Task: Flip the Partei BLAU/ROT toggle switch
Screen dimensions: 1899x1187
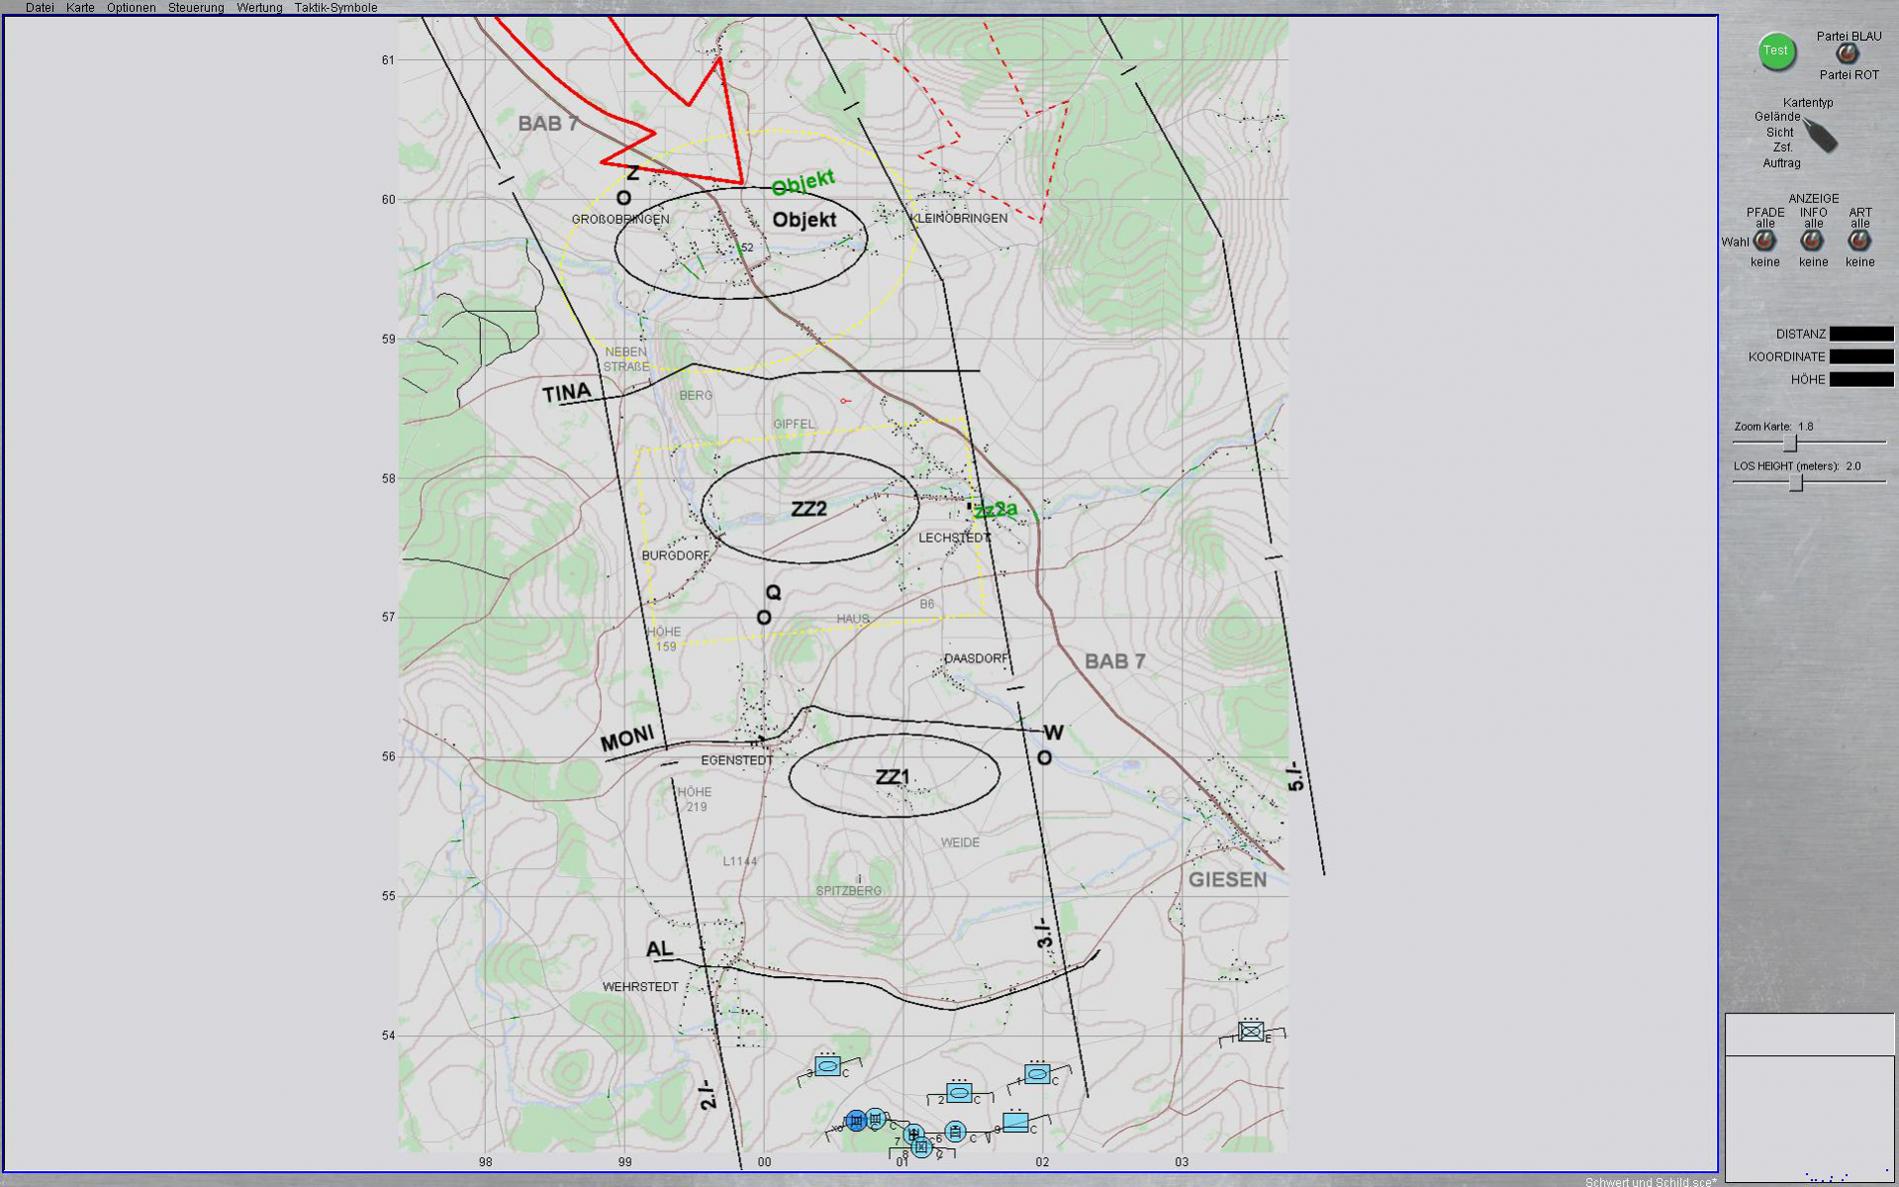Action: [1847, 55]
